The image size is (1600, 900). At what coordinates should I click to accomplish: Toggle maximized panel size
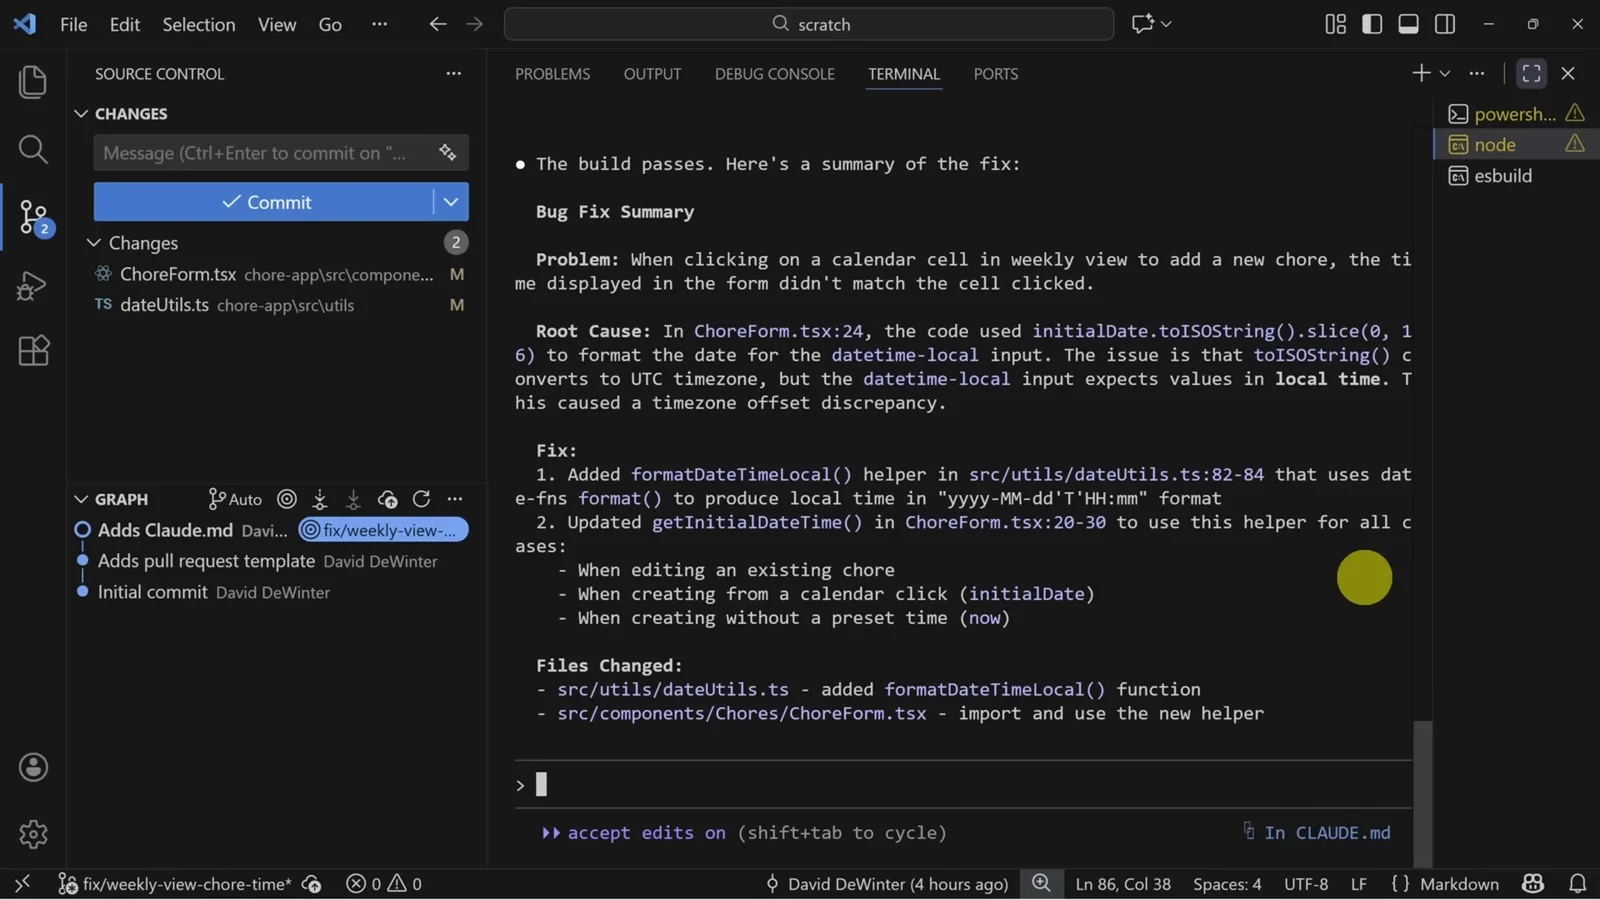1531,73
